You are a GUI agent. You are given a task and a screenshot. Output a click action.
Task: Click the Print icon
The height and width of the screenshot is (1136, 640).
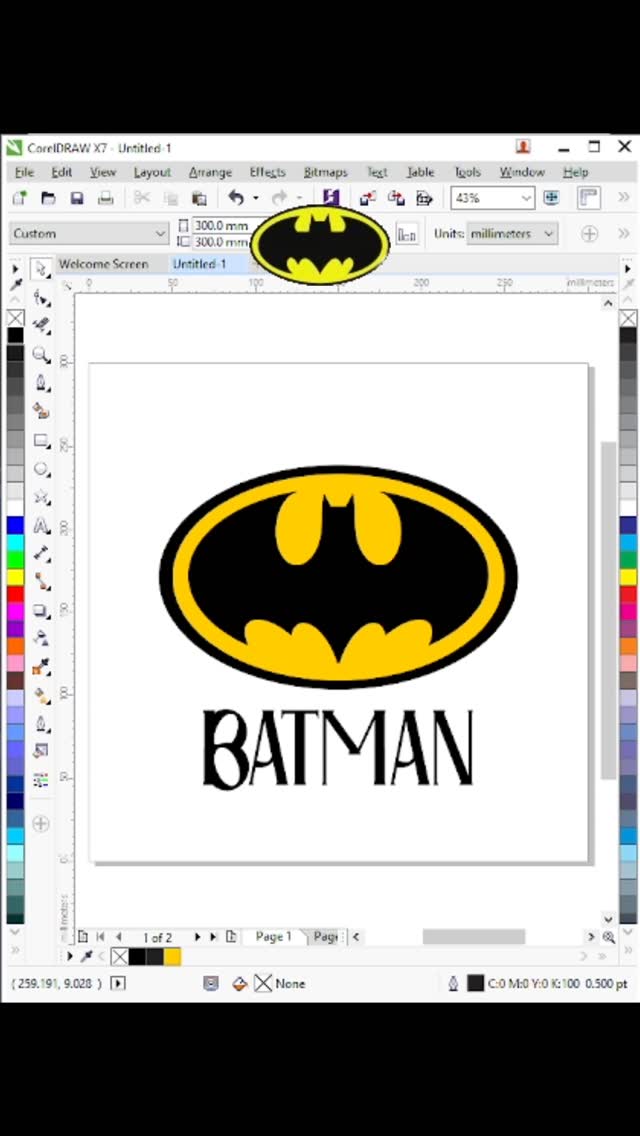(106, 197)
